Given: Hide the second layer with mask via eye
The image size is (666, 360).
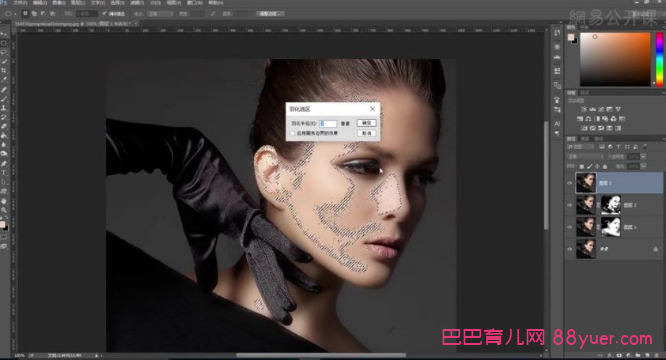Looking at the screenshot, I should (x=570, y=205).
